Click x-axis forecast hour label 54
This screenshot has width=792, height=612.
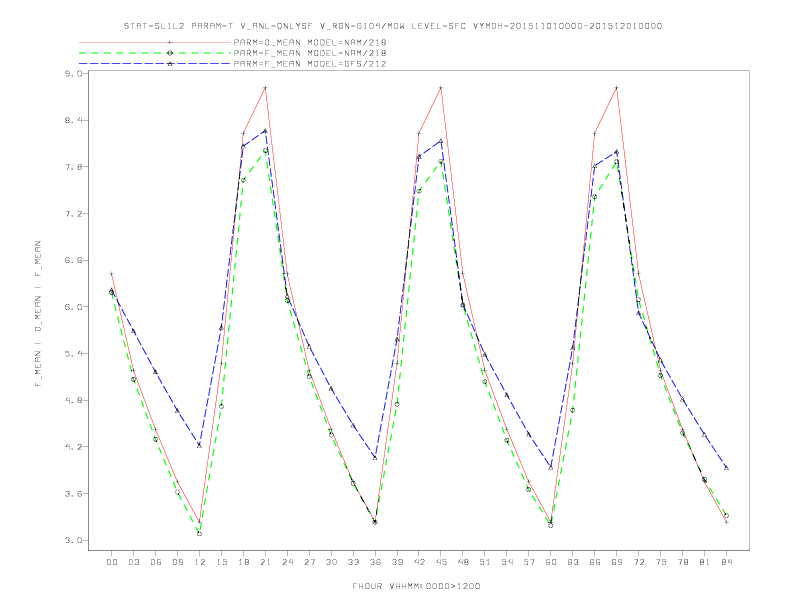507,562
